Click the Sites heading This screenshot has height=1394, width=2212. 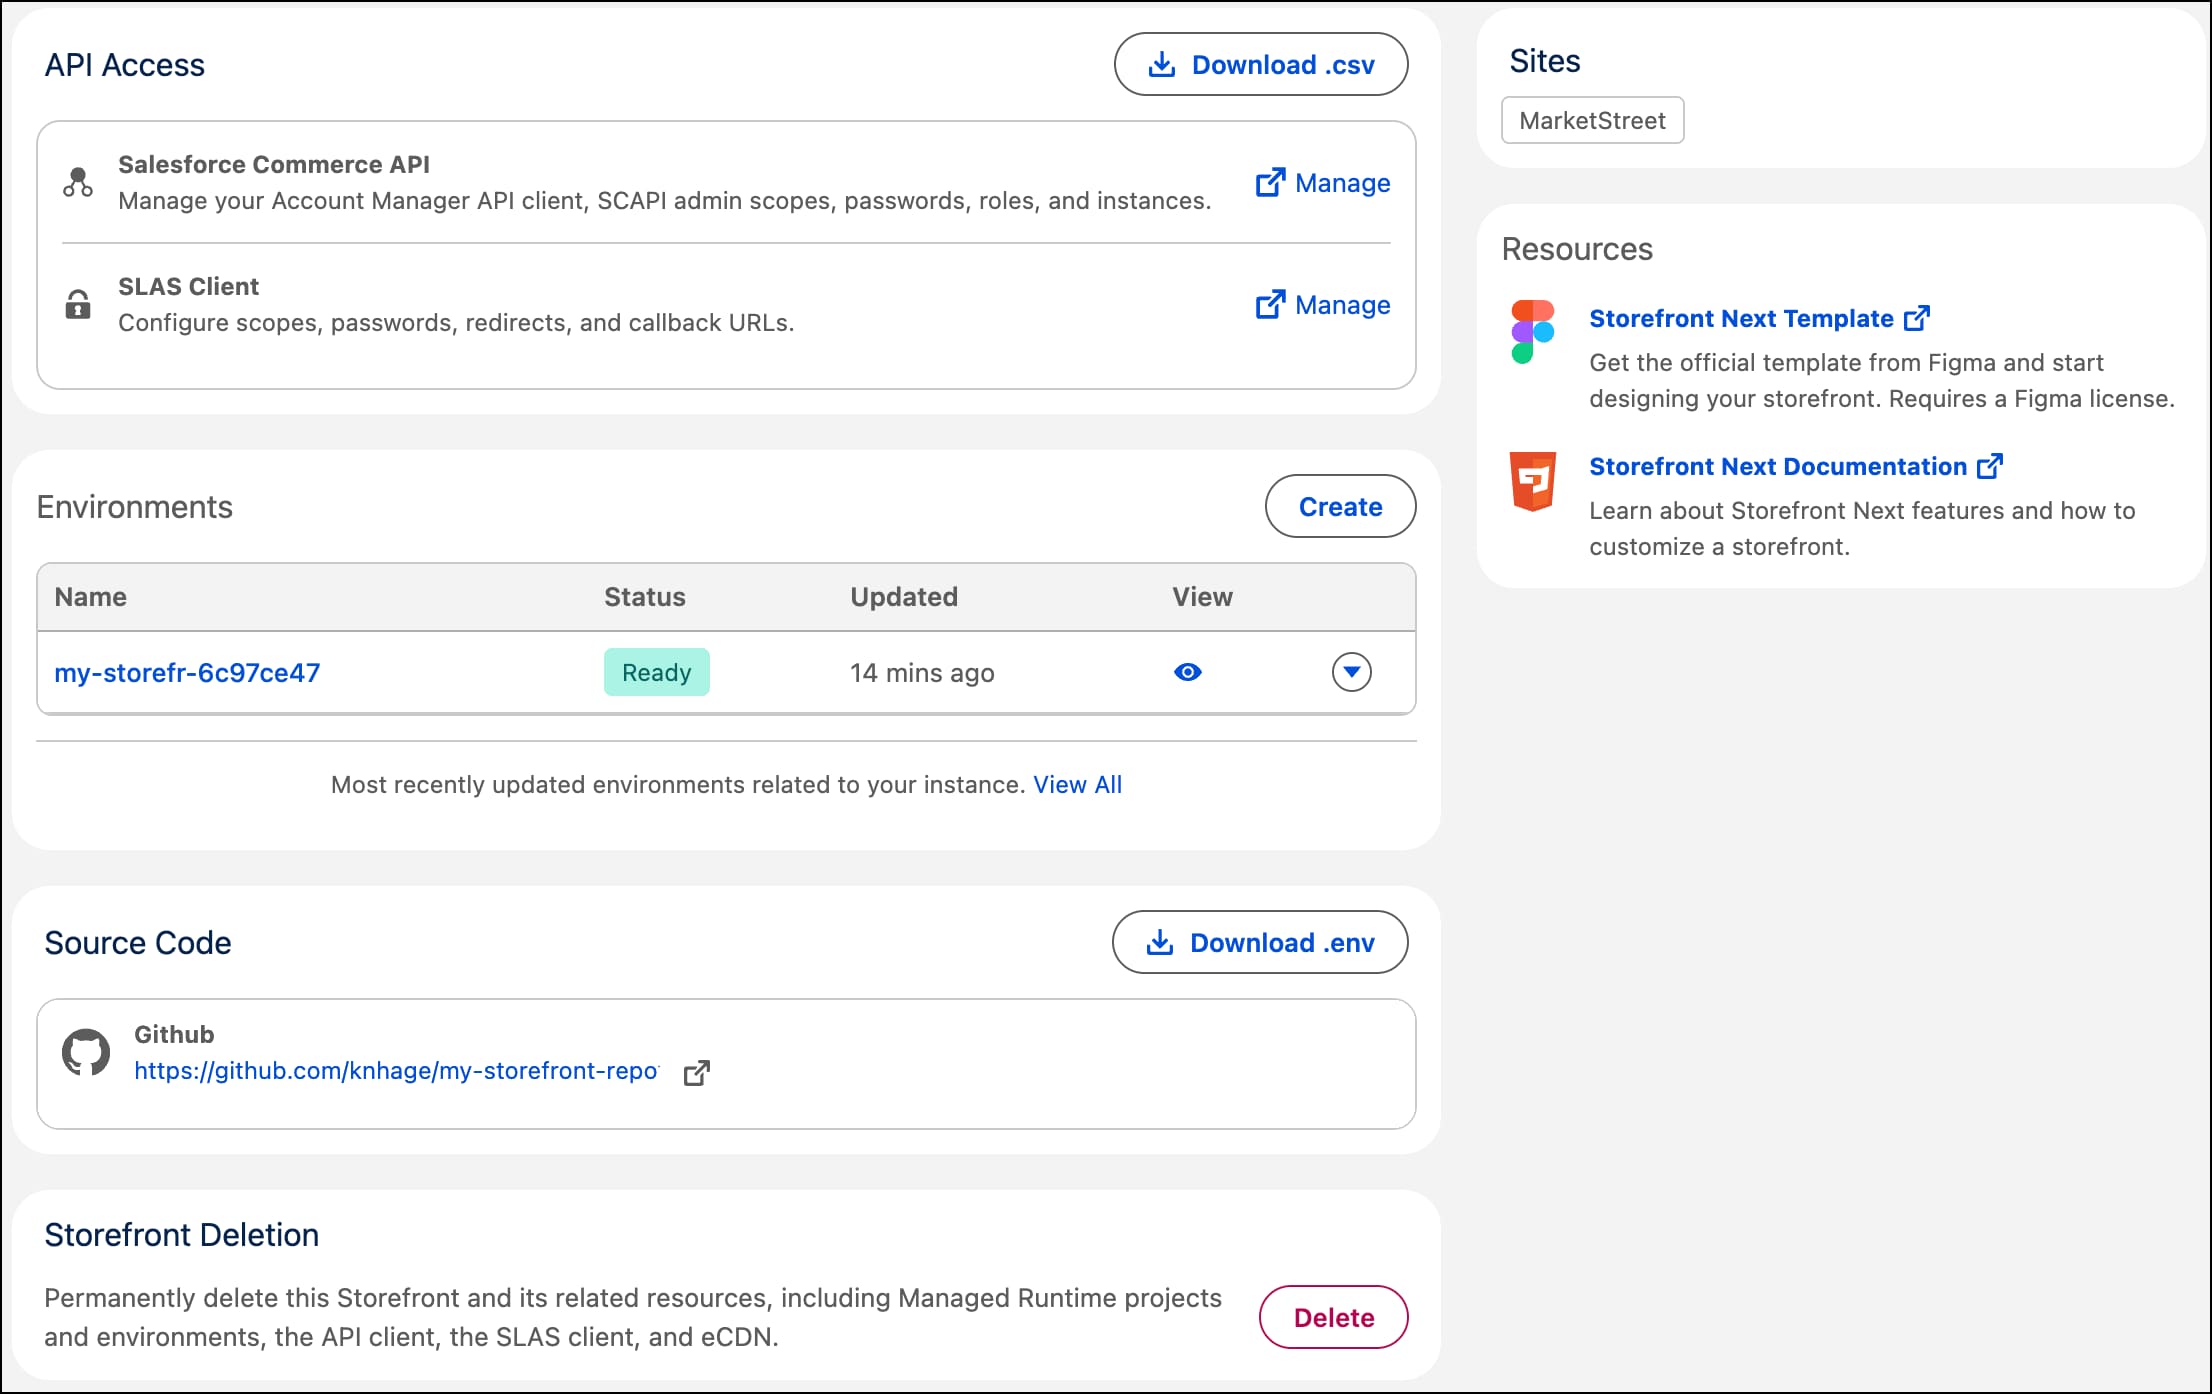(x=1545, y=61)
